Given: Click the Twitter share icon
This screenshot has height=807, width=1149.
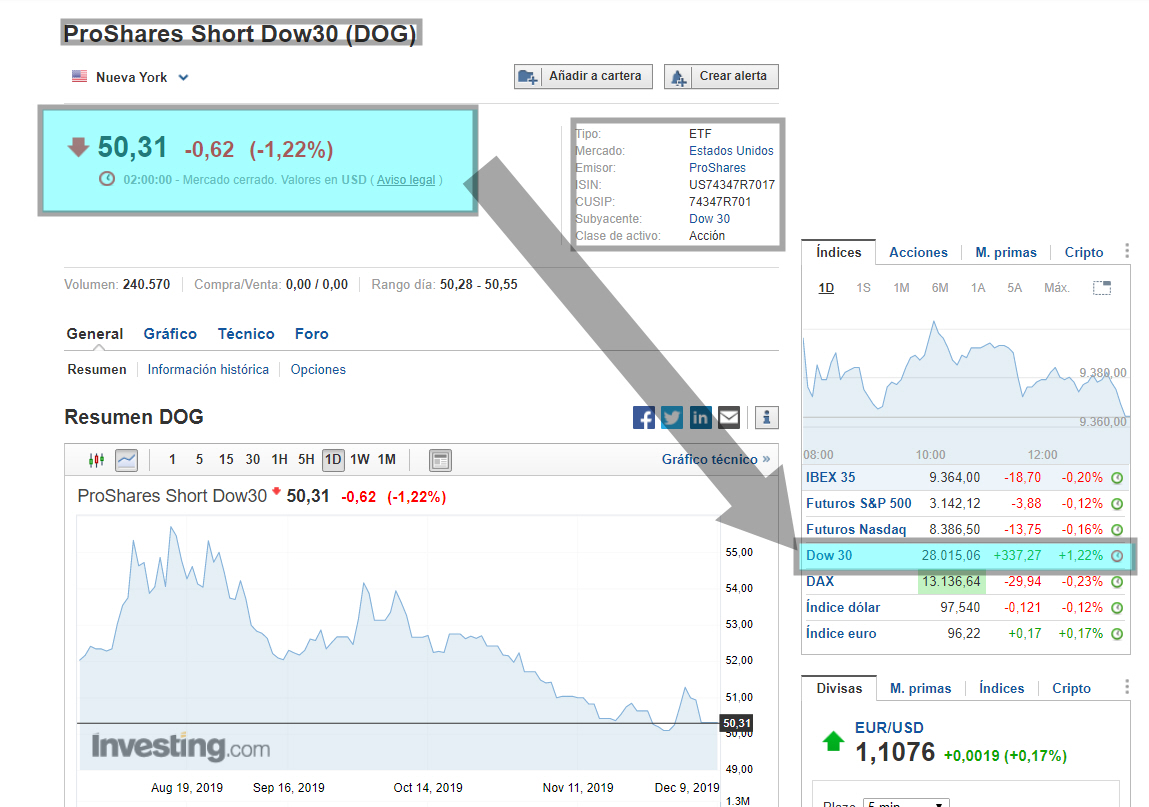Looking at the screenshot, I should [672, 417].
